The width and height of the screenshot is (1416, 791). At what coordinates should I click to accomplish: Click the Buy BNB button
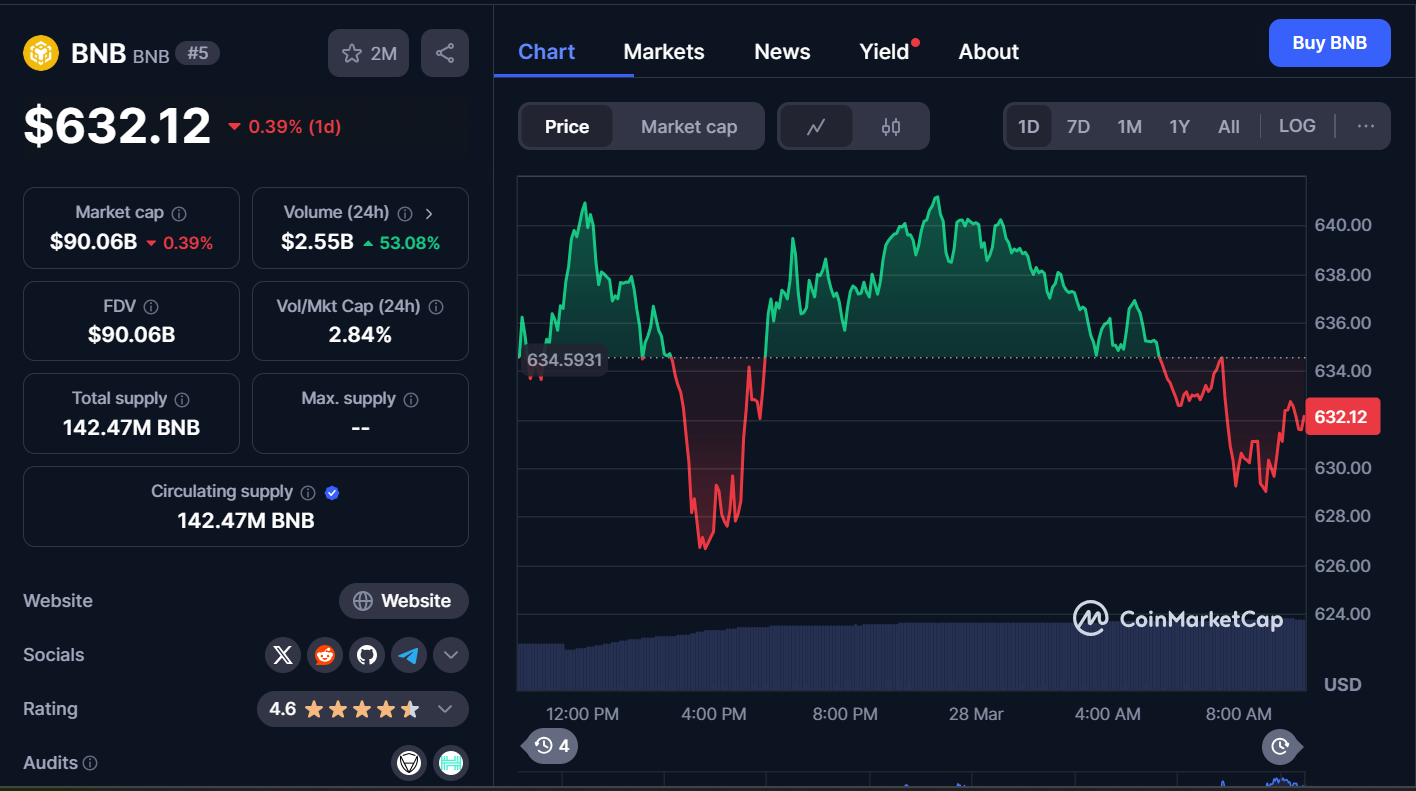pyautogui.click(x=1329, y=43)
